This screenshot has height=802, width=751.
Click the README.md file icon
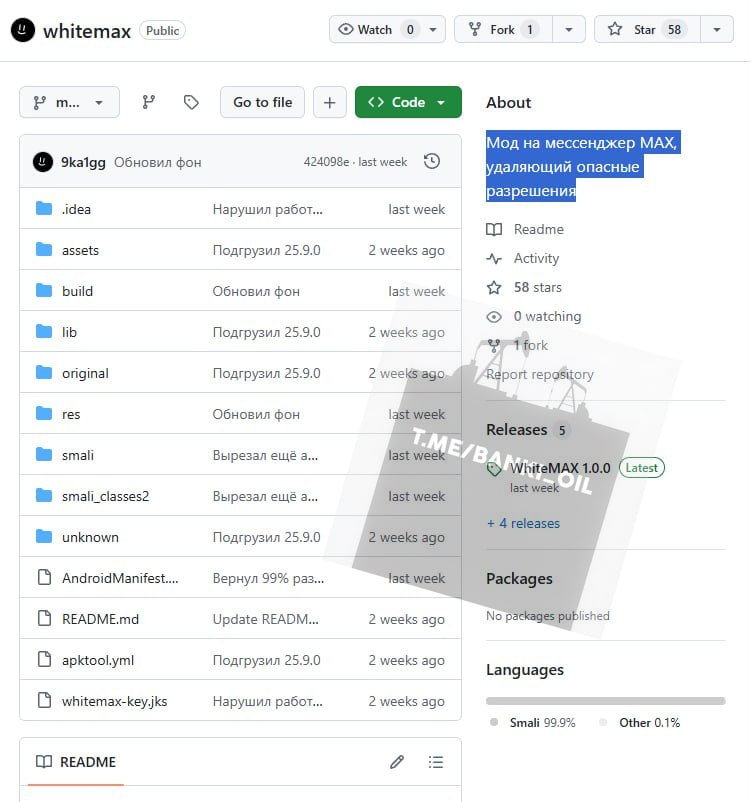pyautogui.click(x=45, y=618)
